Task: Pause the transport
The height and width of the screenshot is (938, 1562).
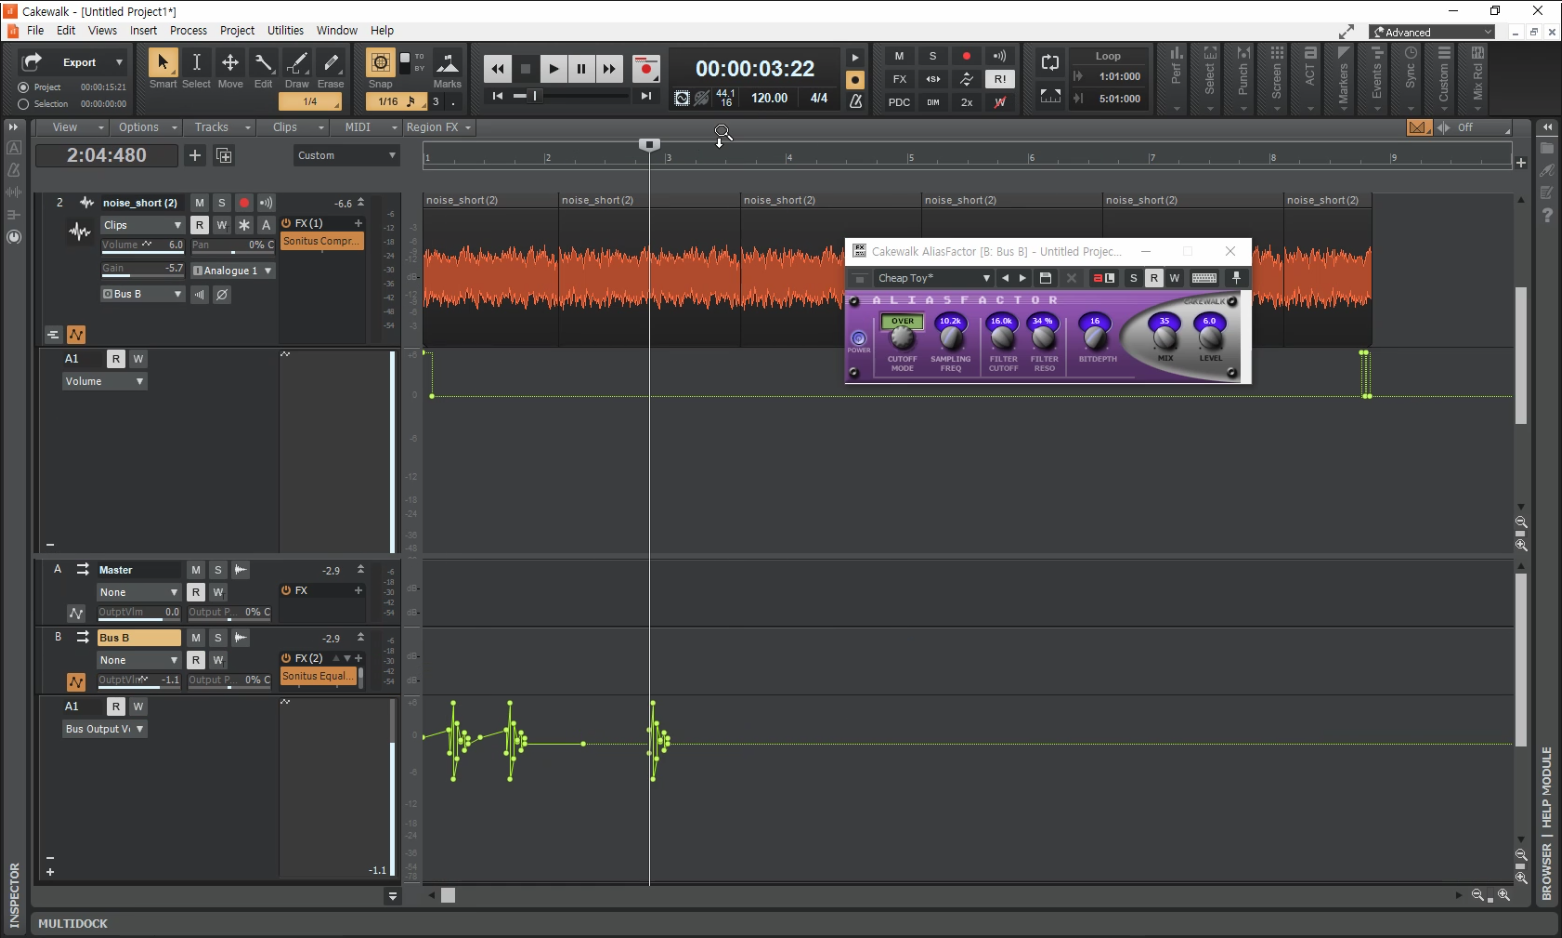Action: [581, 69]
